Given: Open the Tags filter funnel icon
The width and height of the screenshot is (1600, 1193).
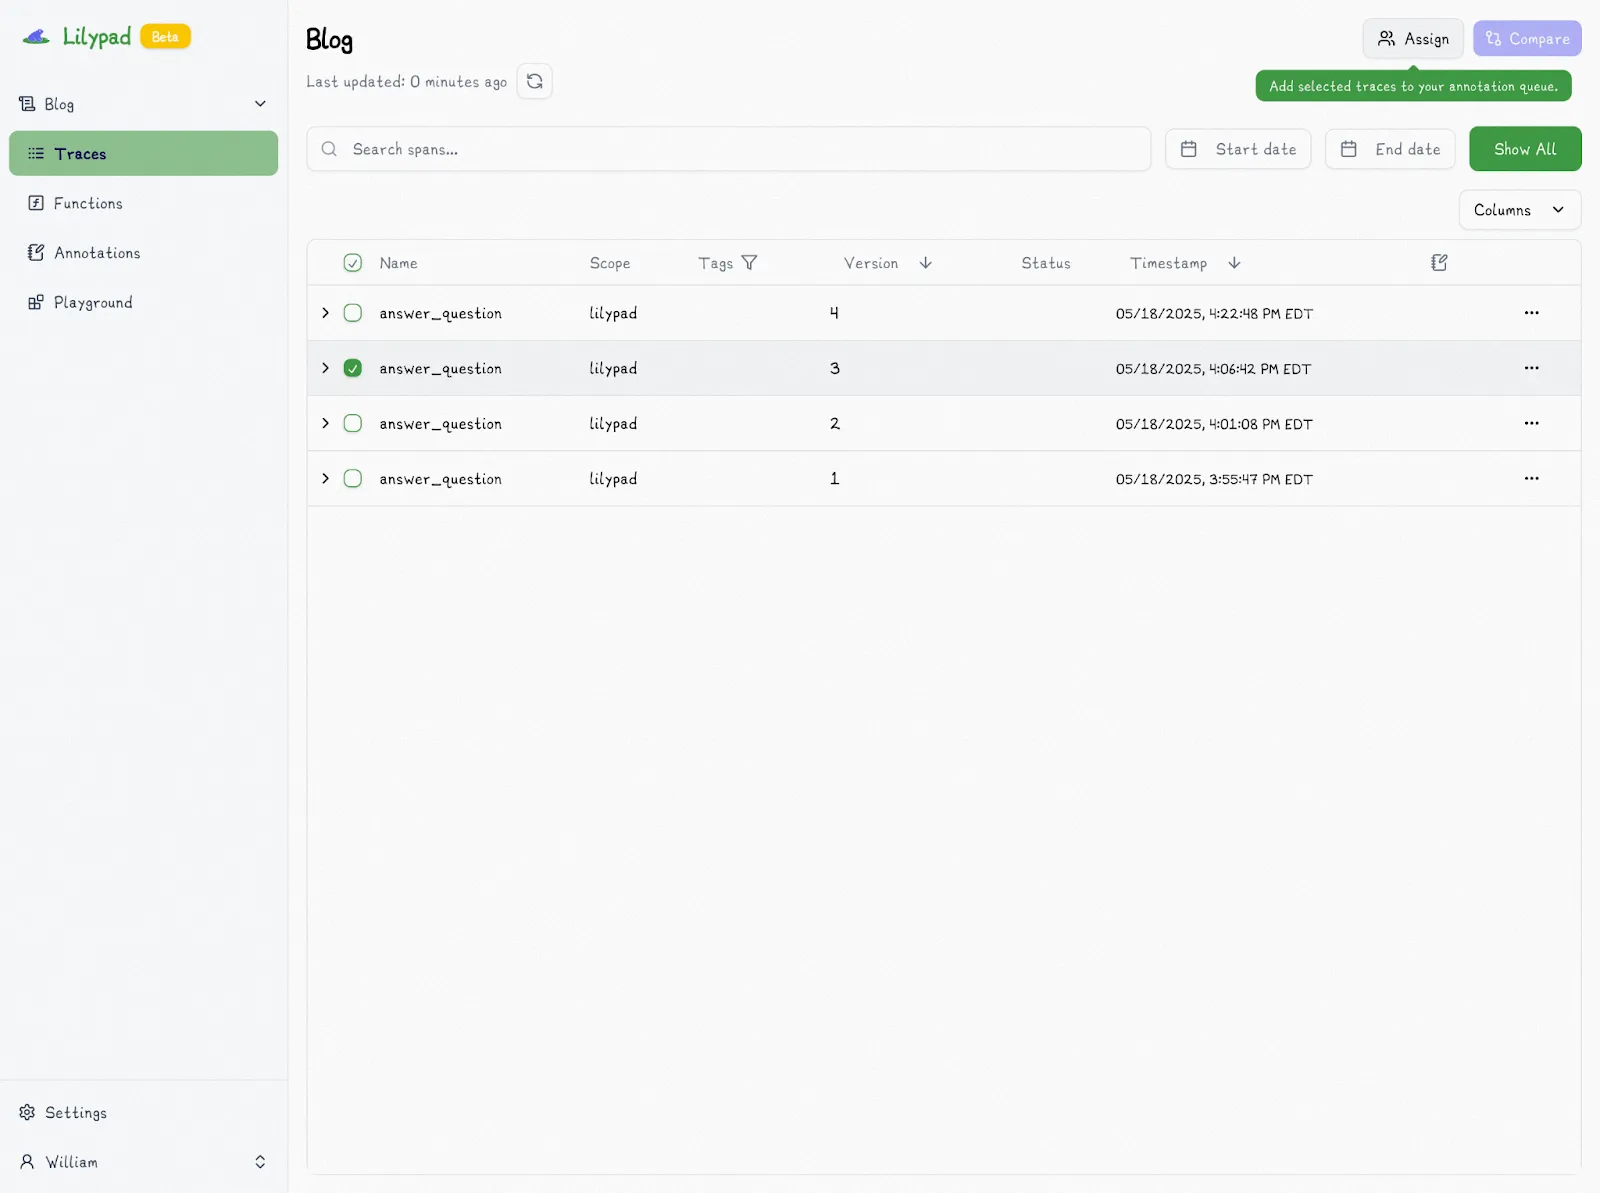Looking at the screenshot, I should tap(750, 263).
